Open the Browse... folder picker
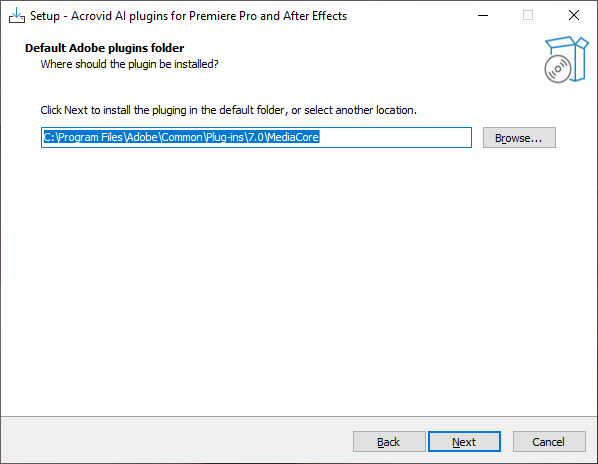 click(x=519, y=138)
